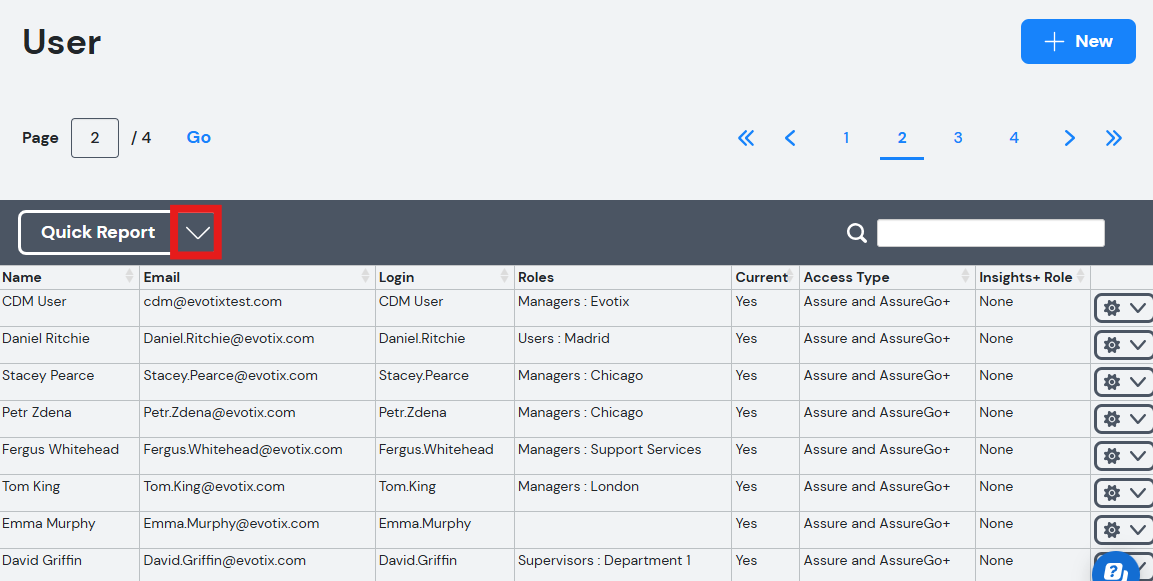Image resolution: width=1153 pixels, height=581 pixels.
Task: Click the New user button
Action: tap(1078, 41)
